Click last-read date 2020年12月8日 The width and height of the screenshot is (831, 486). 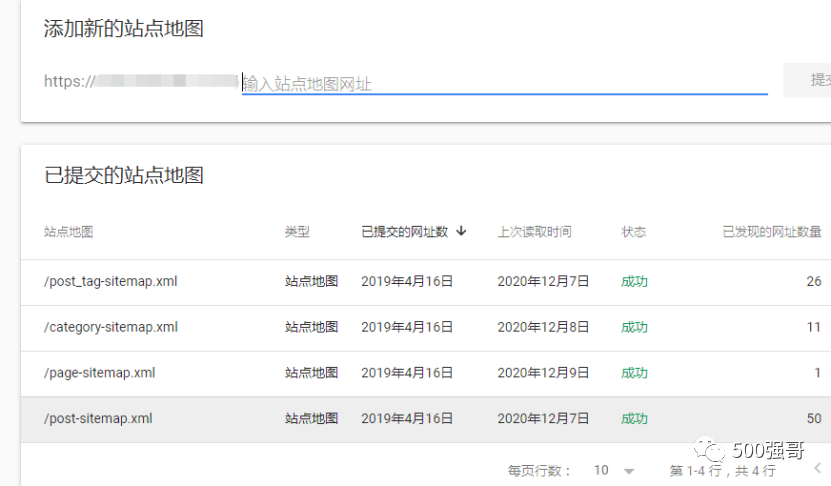[543, 327]
